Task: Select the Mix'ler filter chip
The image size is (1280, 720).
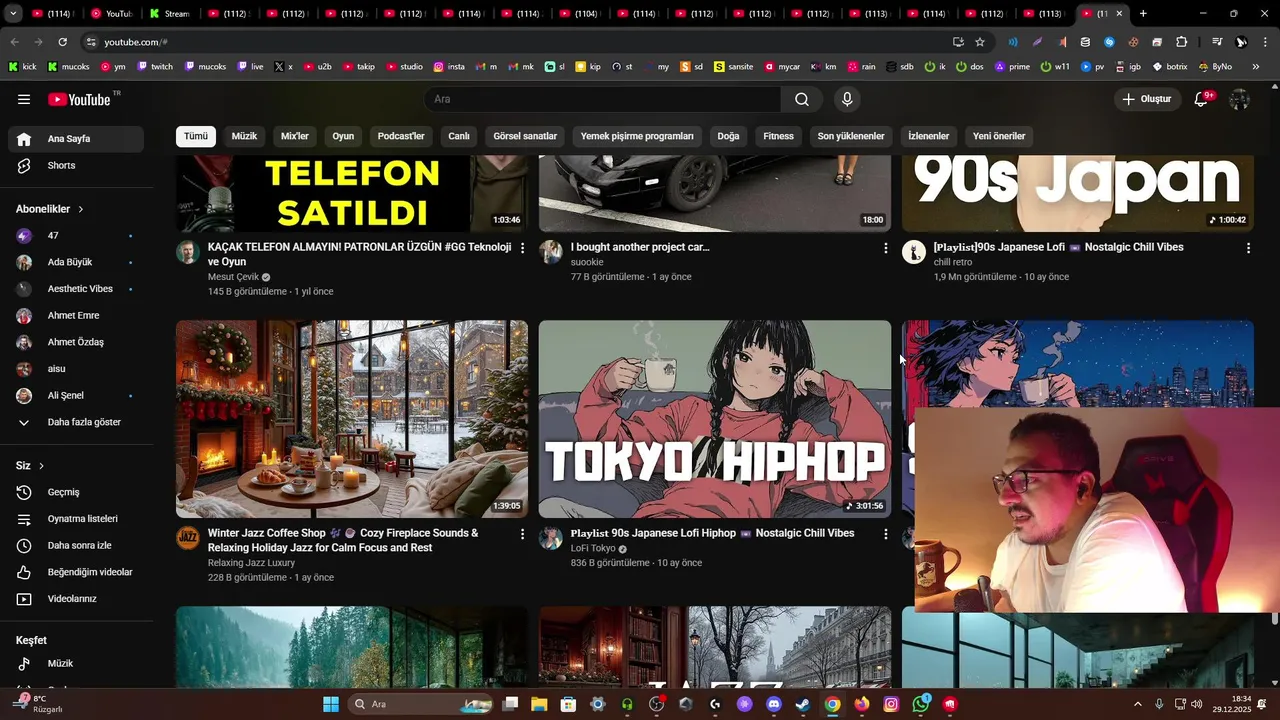Action: (295, 136)
